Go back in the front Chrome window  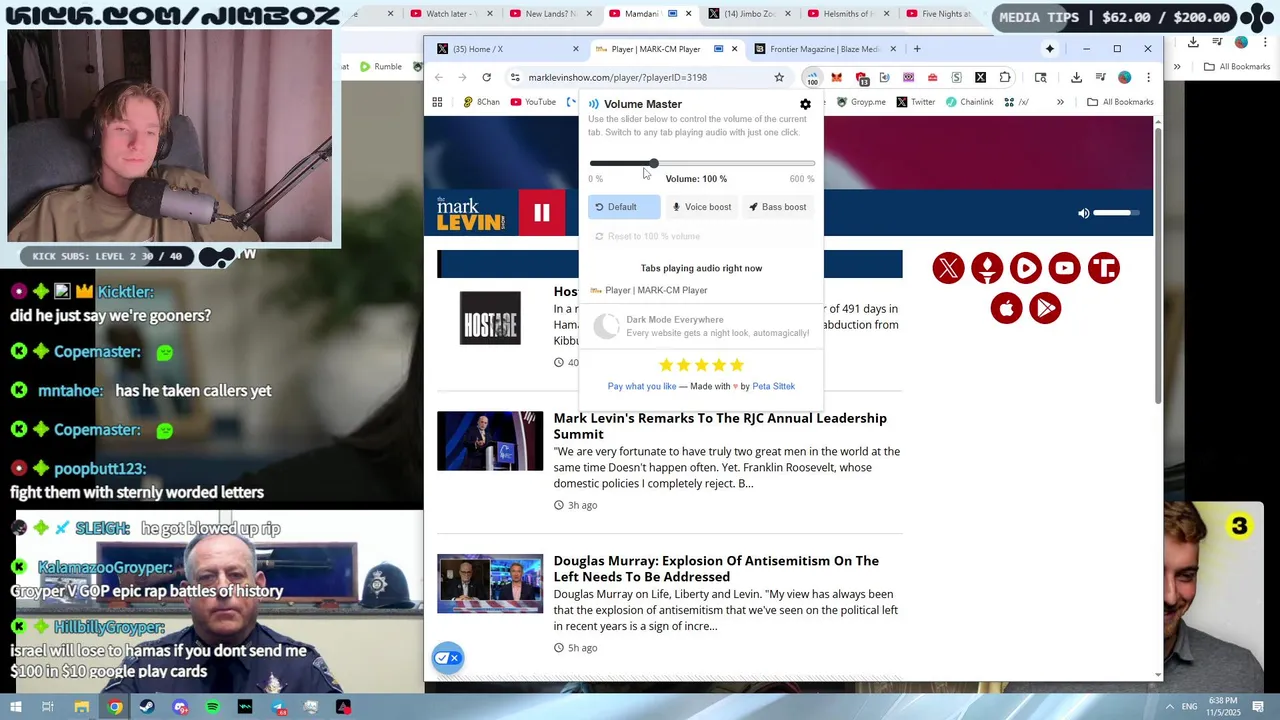(438, 77)
